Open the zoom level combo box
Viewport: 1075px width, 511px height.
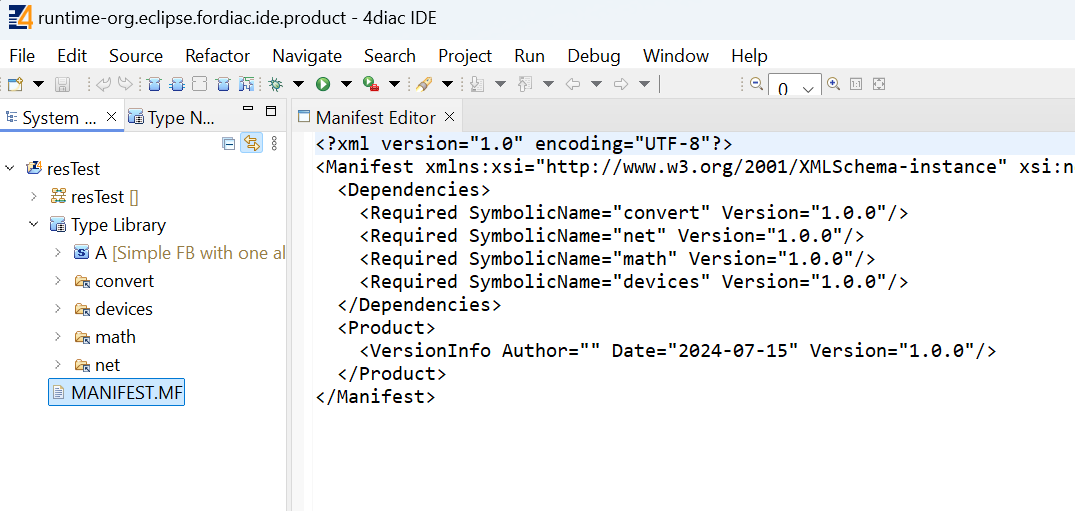click(795, 86)
